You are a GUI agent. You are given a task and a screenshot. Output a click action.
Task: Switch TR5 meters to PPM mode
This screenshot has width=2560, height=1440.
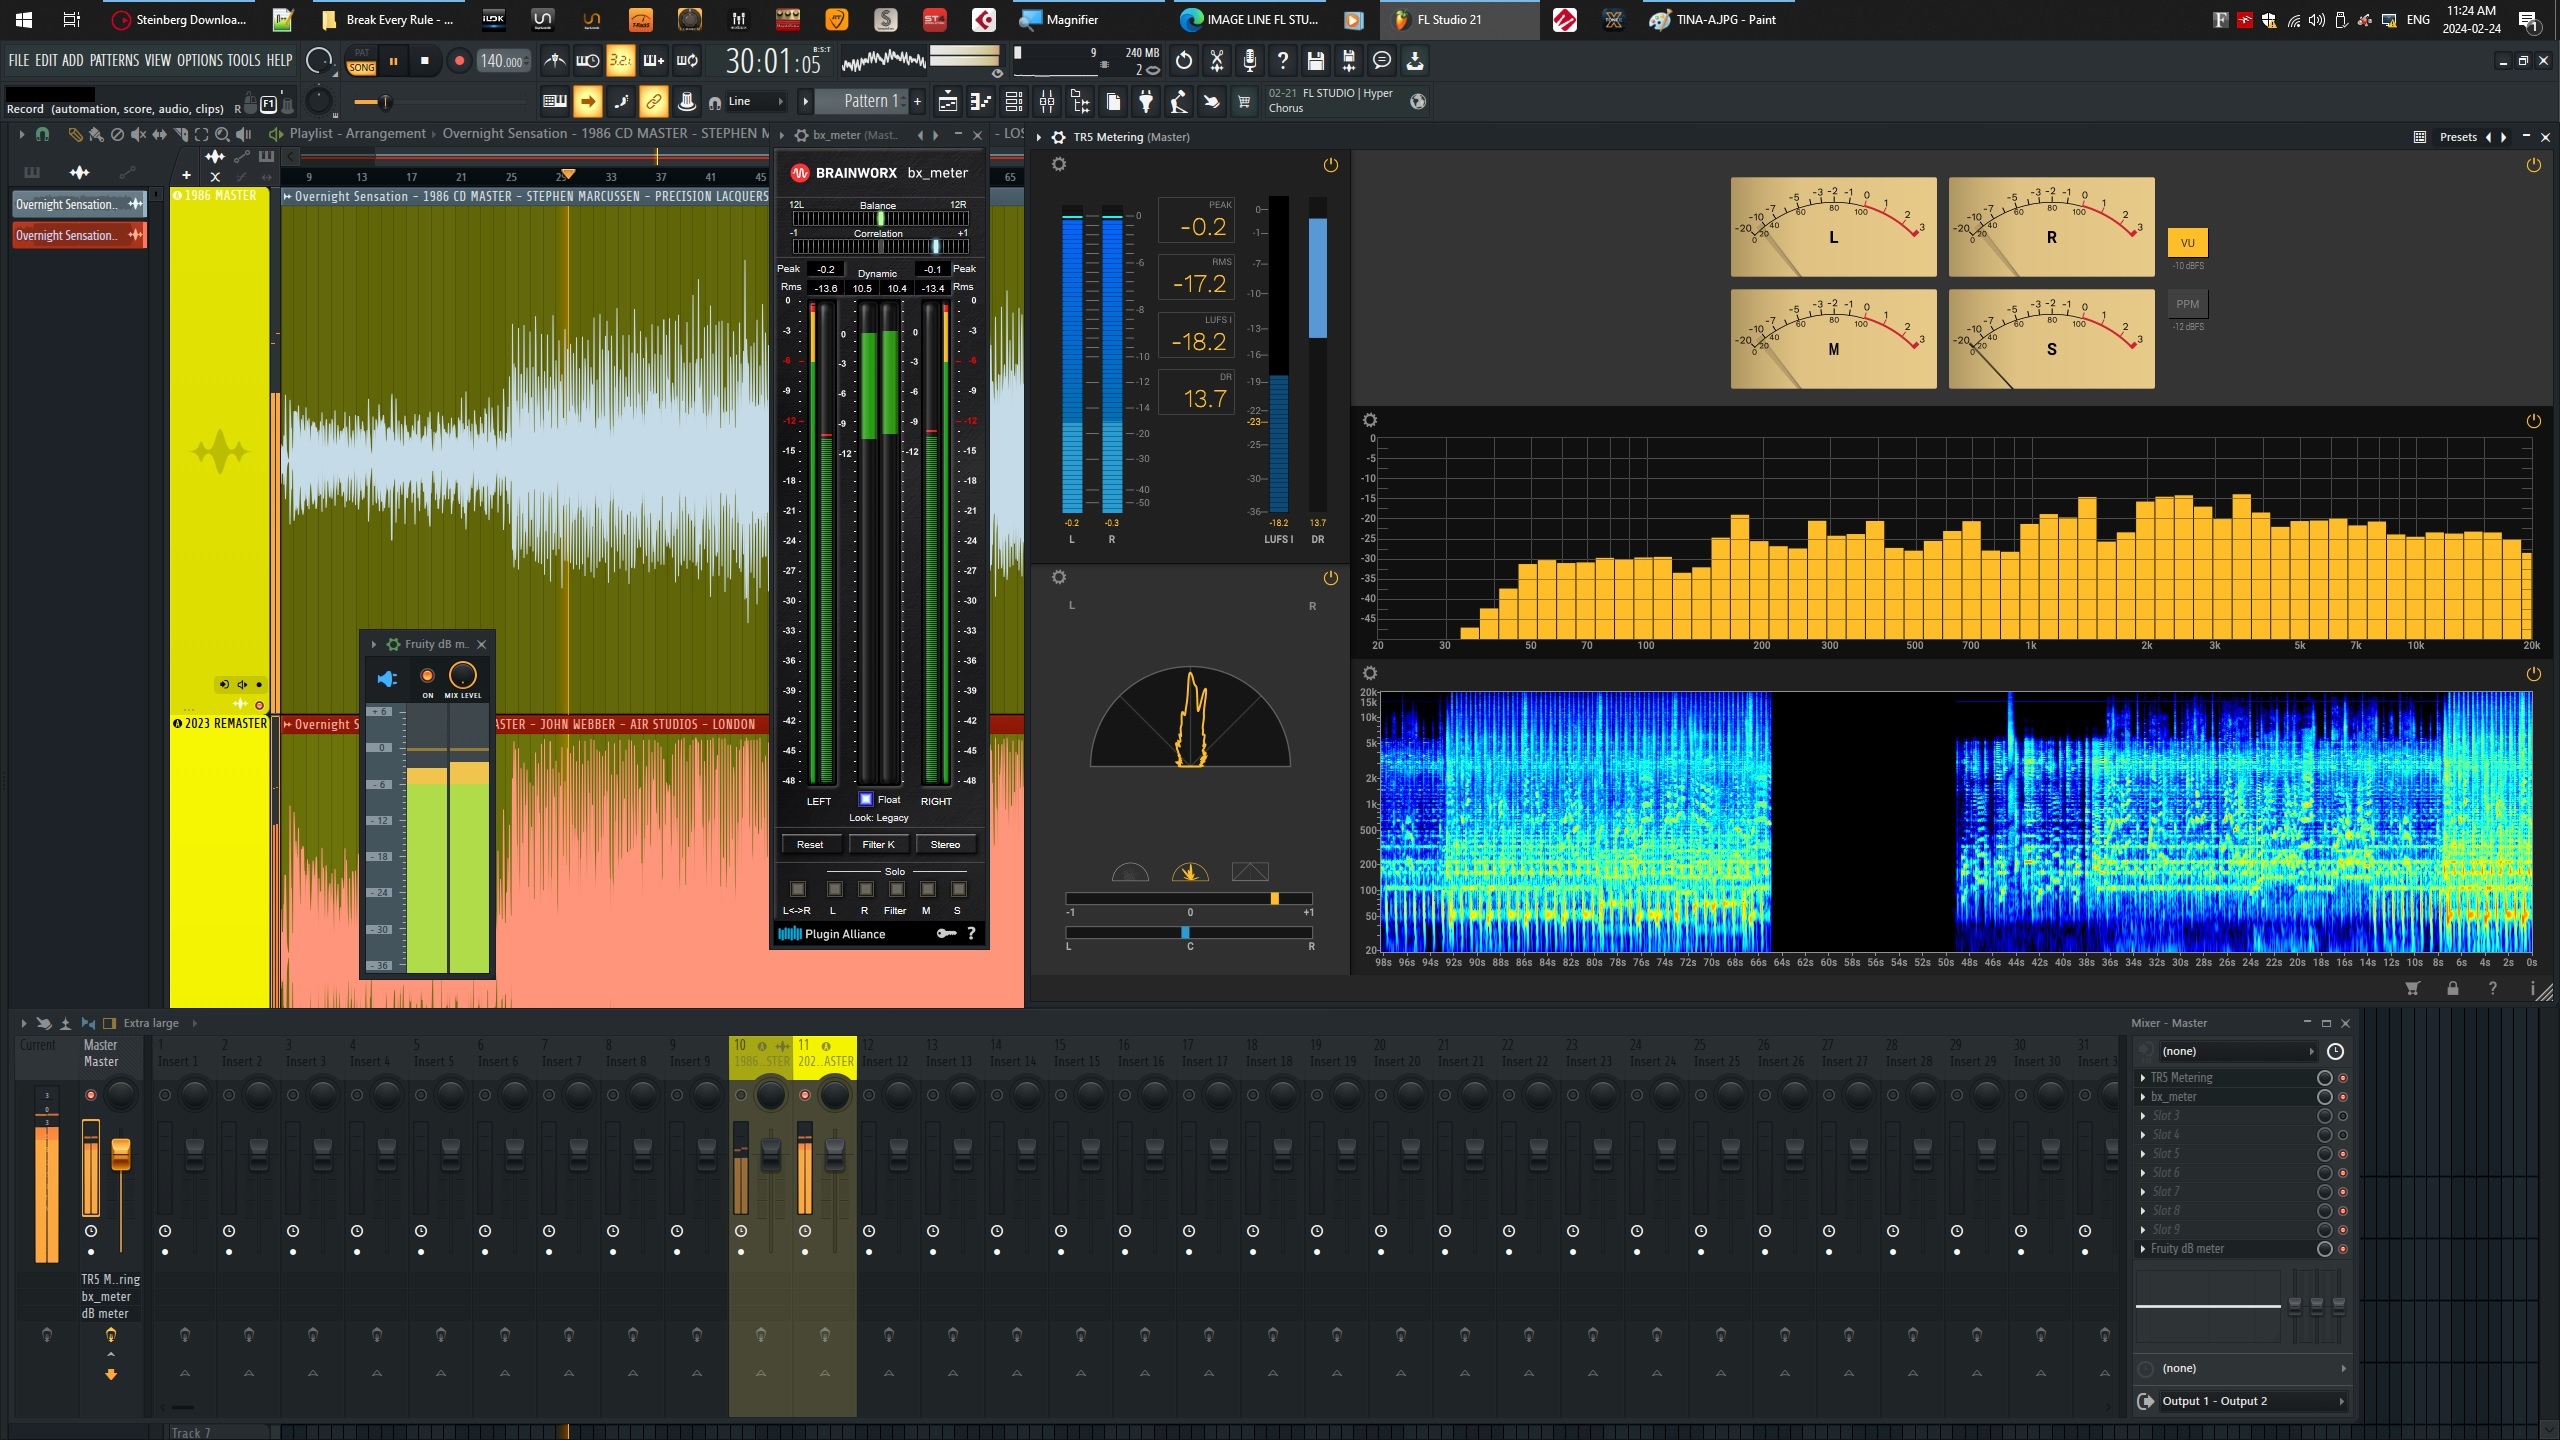2187,304
